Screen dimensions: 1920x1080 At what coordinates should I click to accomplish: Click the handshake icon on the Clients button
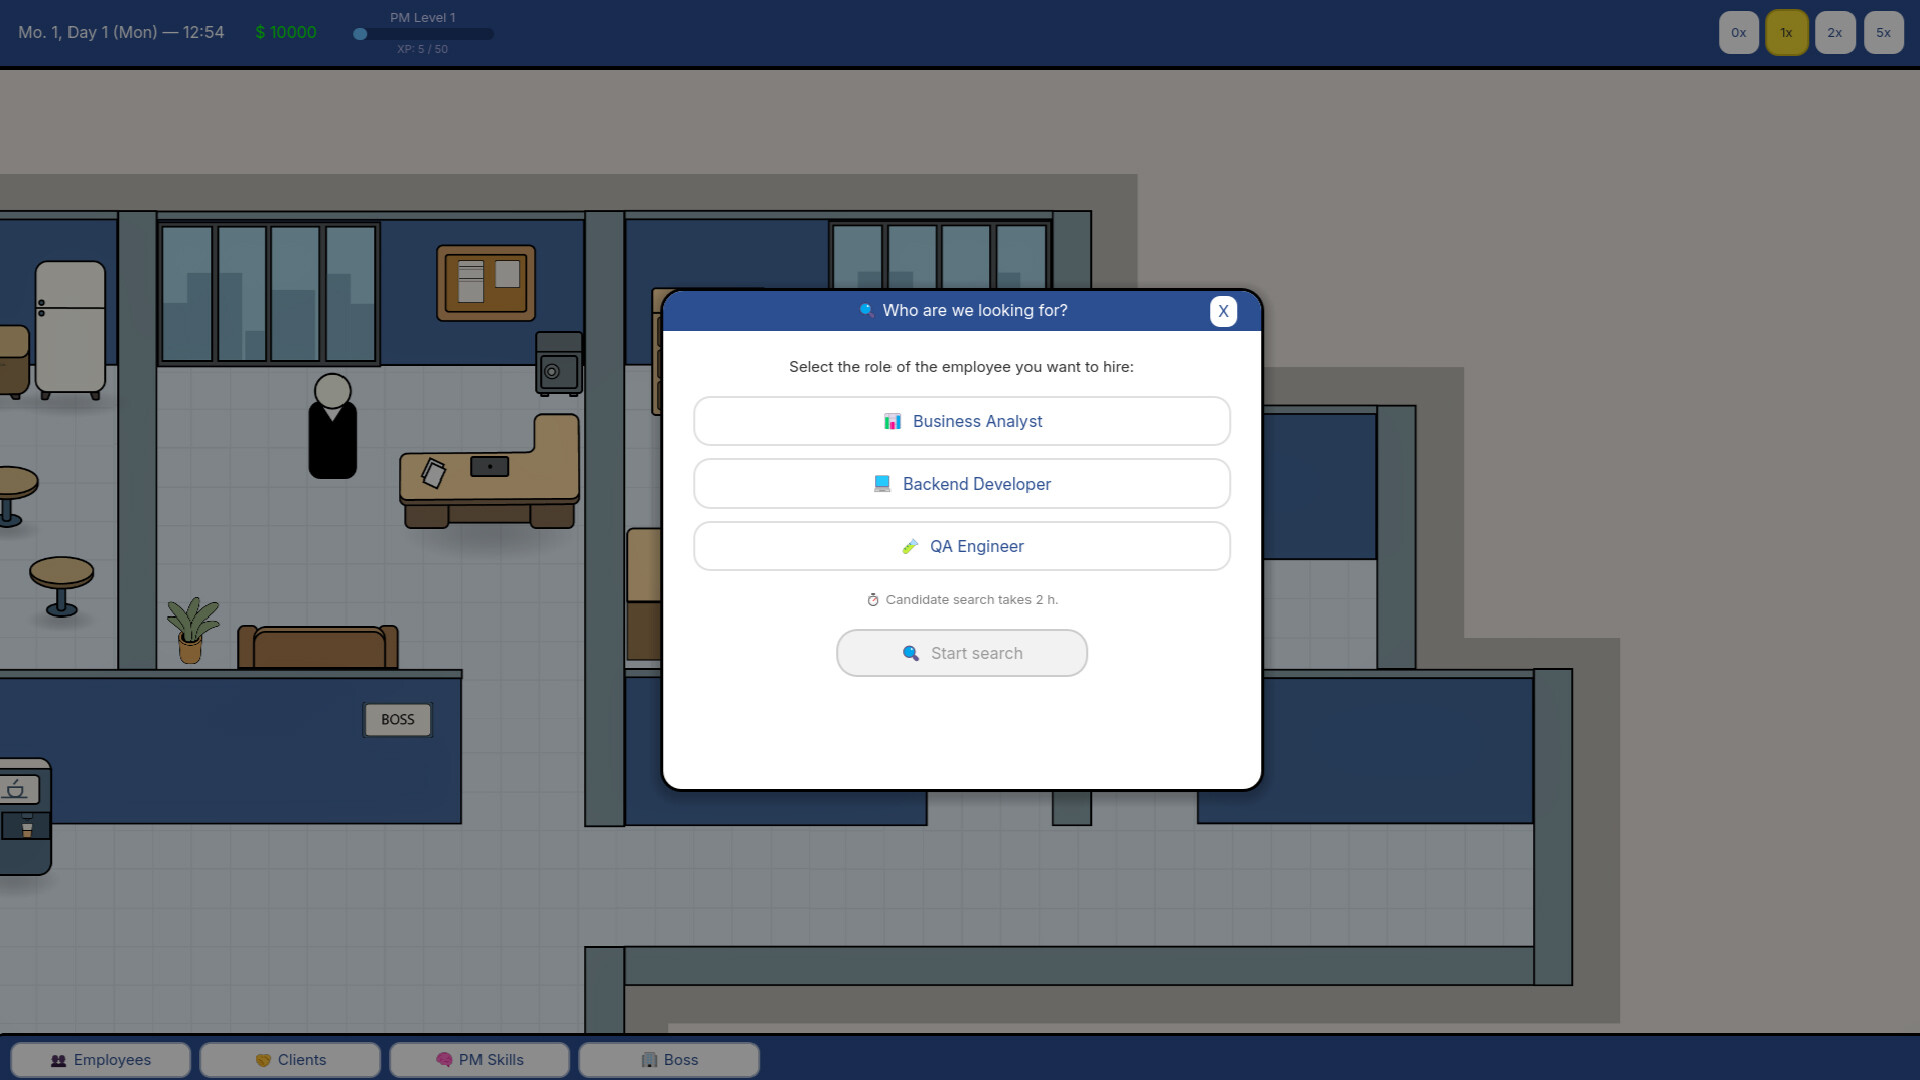[263, 1060]
